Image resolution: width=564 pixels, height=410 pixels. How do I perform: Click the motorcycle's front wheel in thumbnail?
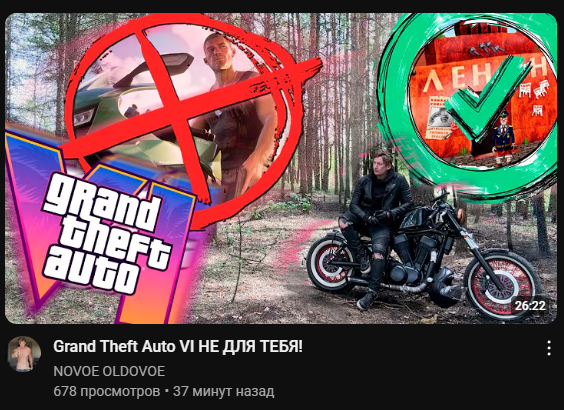click(504, 284)
